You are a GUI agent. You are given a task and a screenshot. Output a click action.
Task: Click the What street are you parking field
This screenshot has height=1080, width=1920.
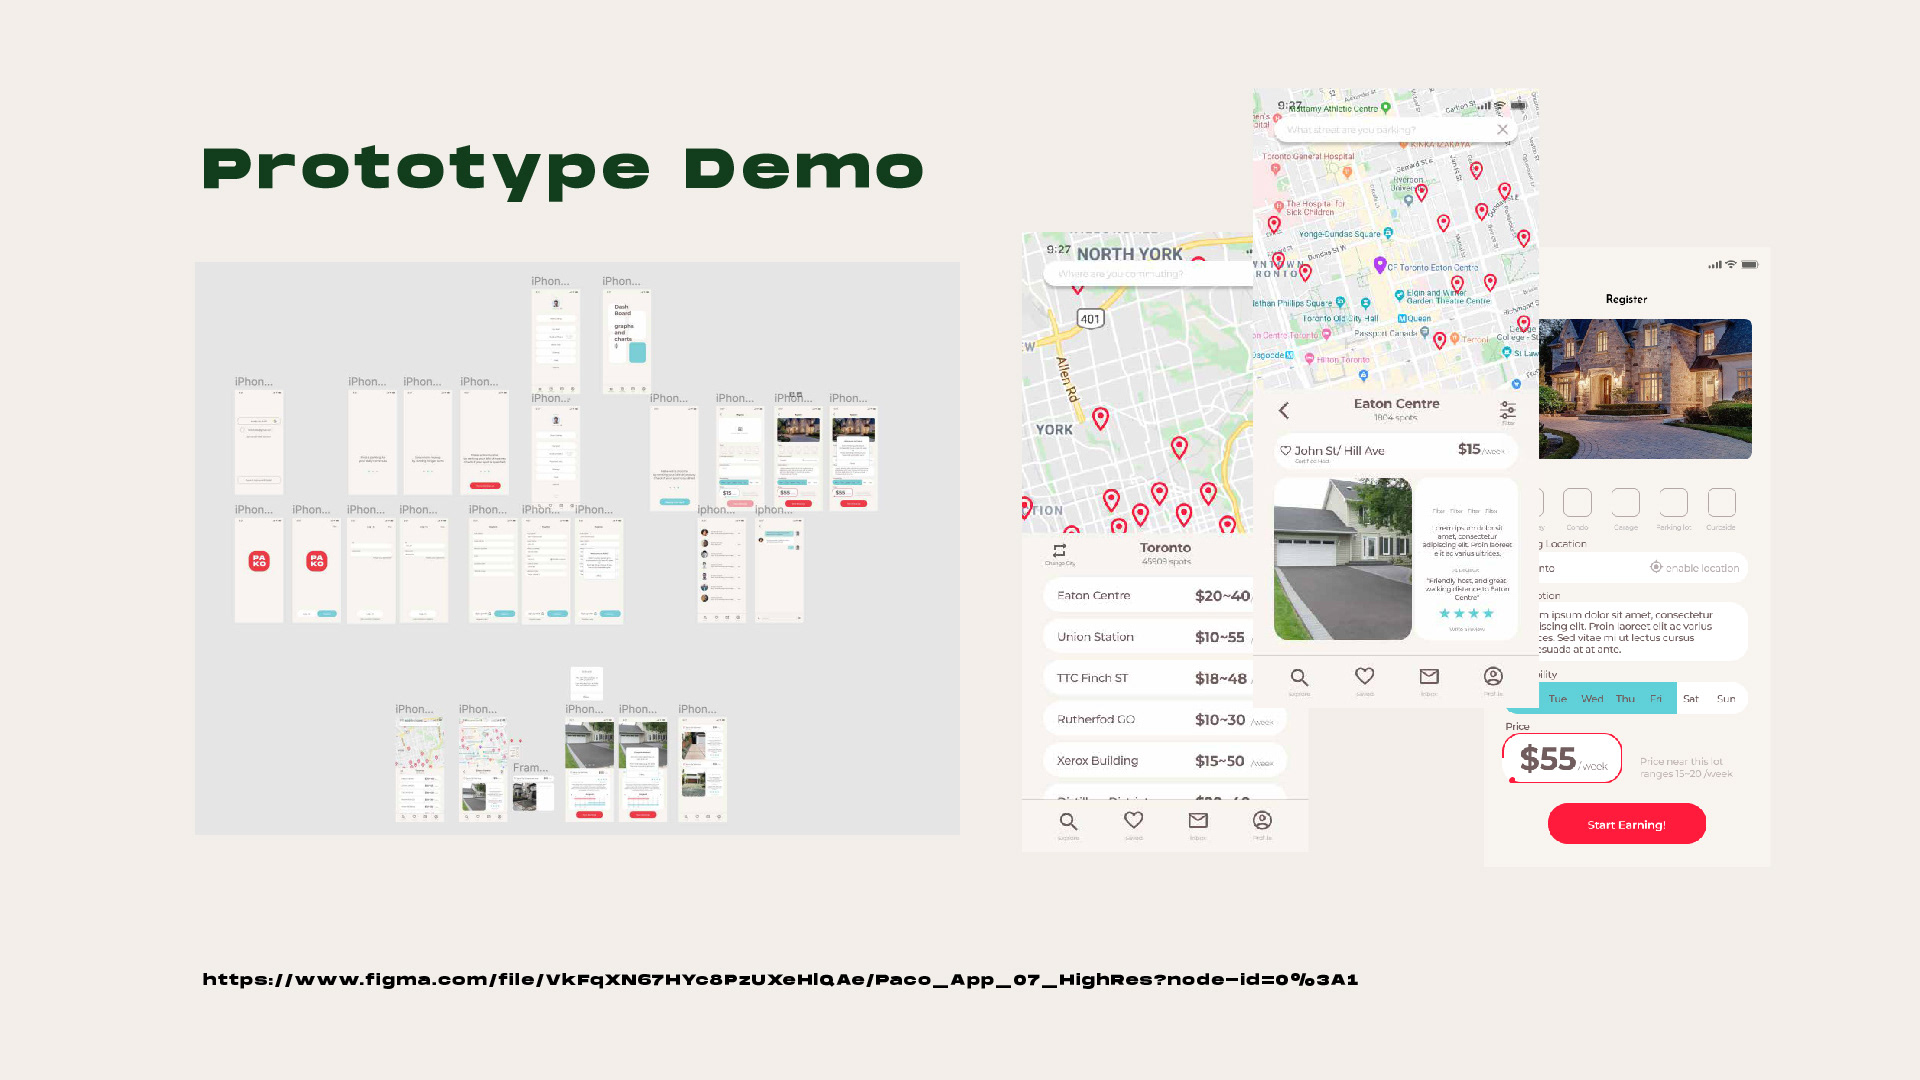[1396, 130]
